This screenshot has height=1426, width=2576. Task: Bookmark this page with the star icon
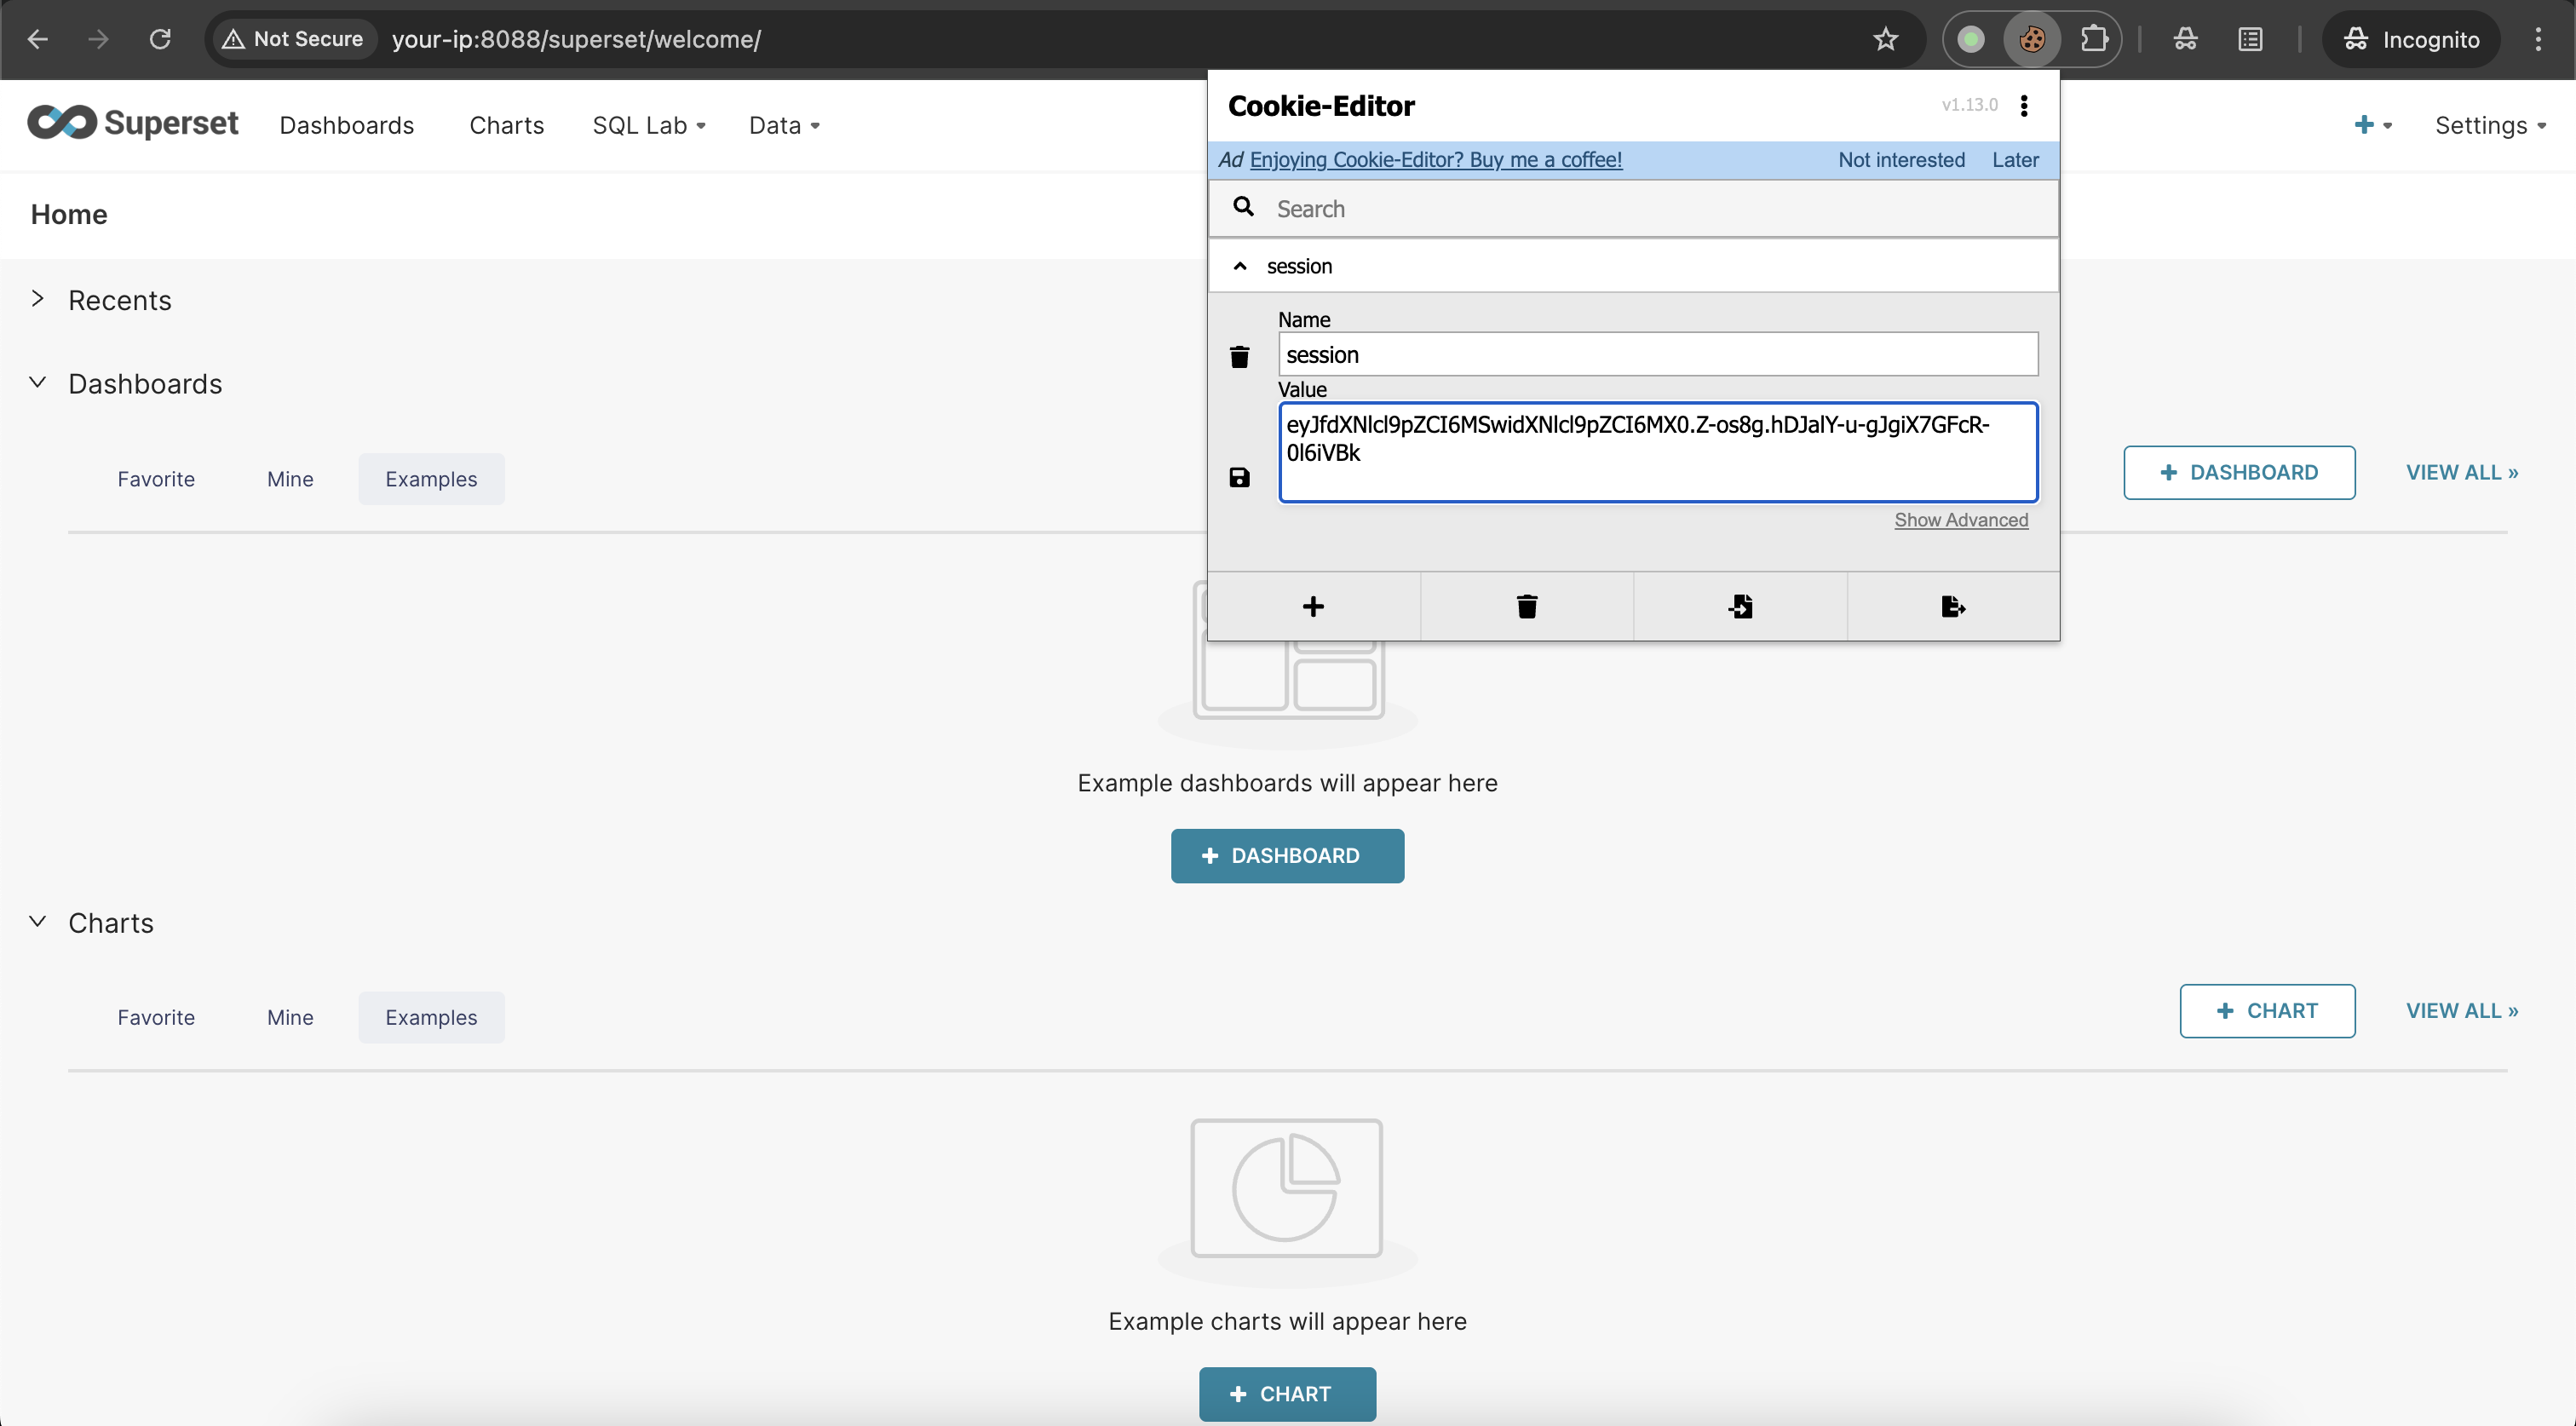pyautogui.click(x=1885, y=40)
